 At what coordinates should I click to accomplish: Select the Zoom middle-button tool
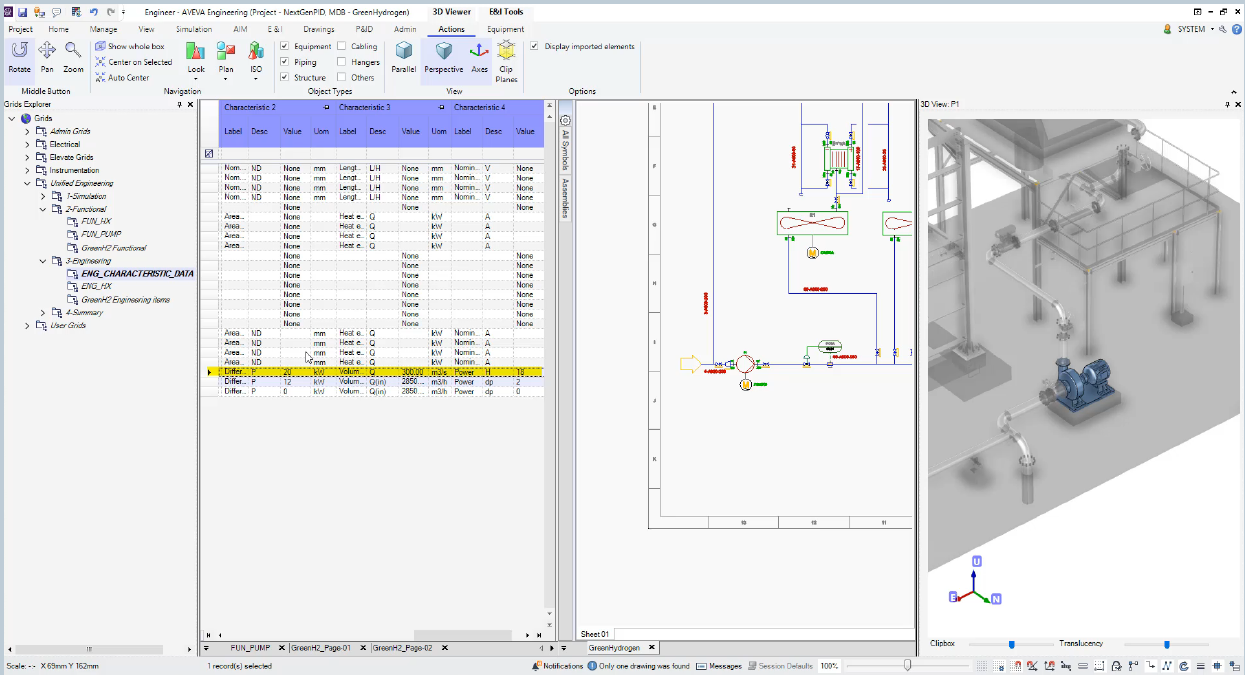(x=73, y=57)
